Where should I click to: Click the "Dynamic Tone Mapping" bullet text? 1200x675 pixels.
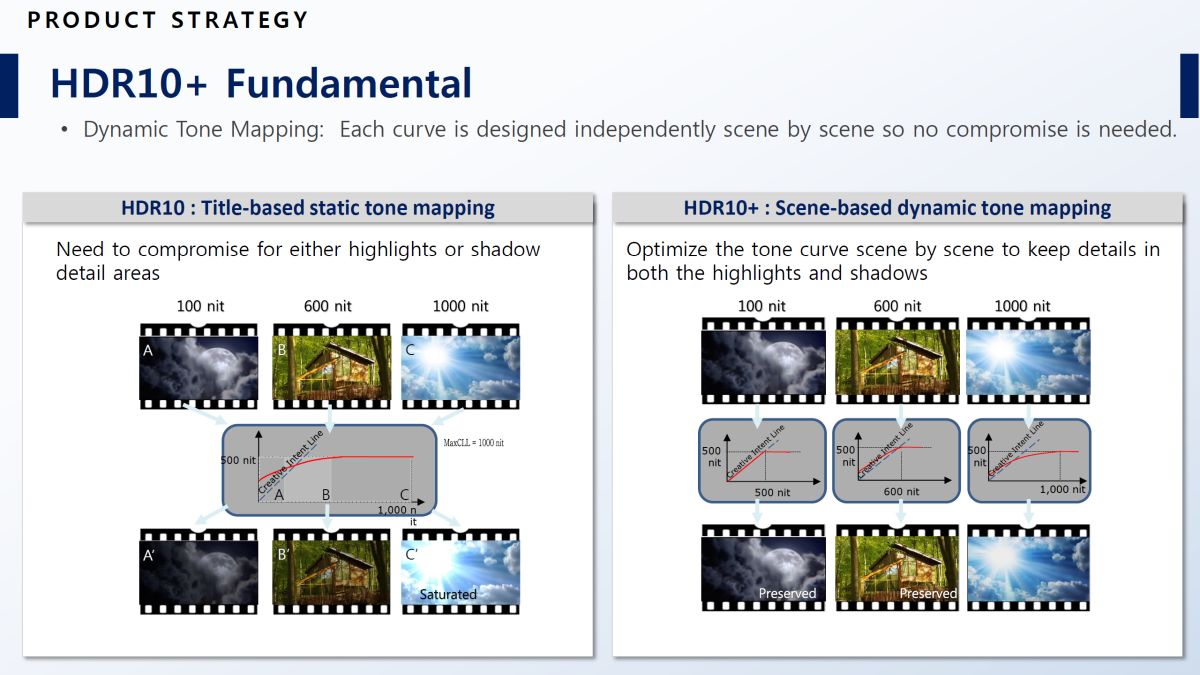tap(628, 130)
